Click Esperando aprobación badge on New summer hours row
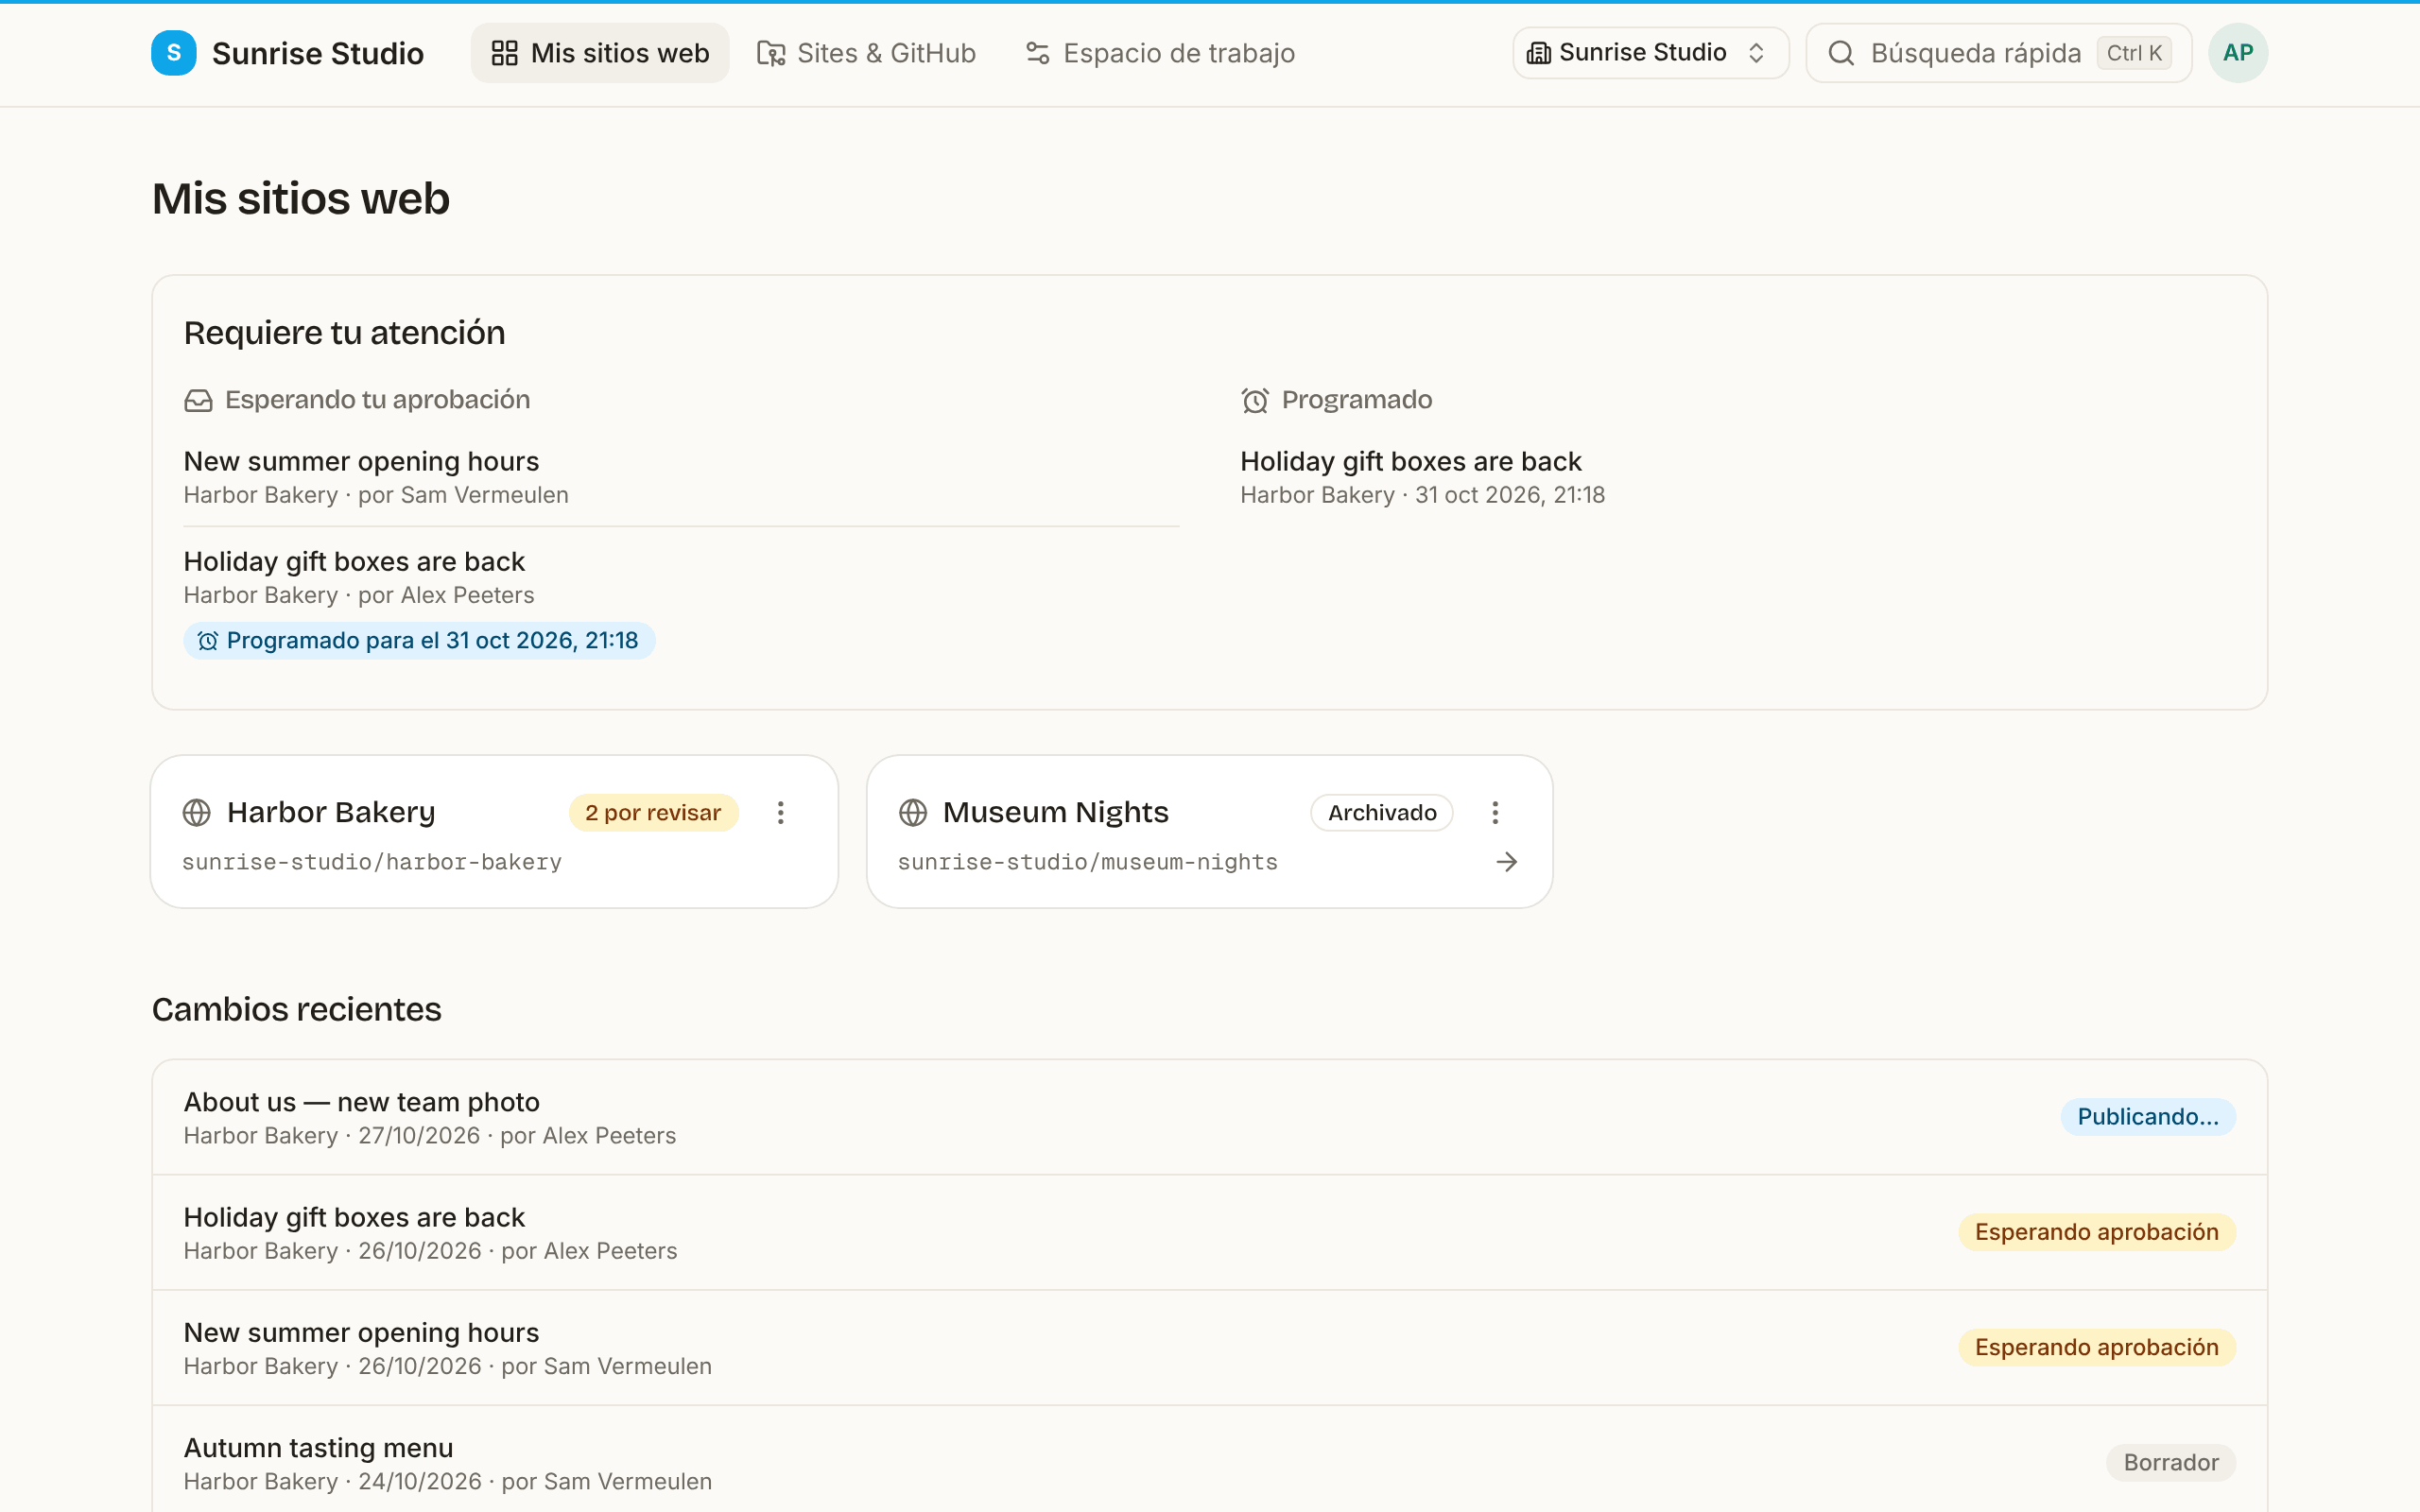Screen dimensions: 2420x1512 coord(2097,1348)
